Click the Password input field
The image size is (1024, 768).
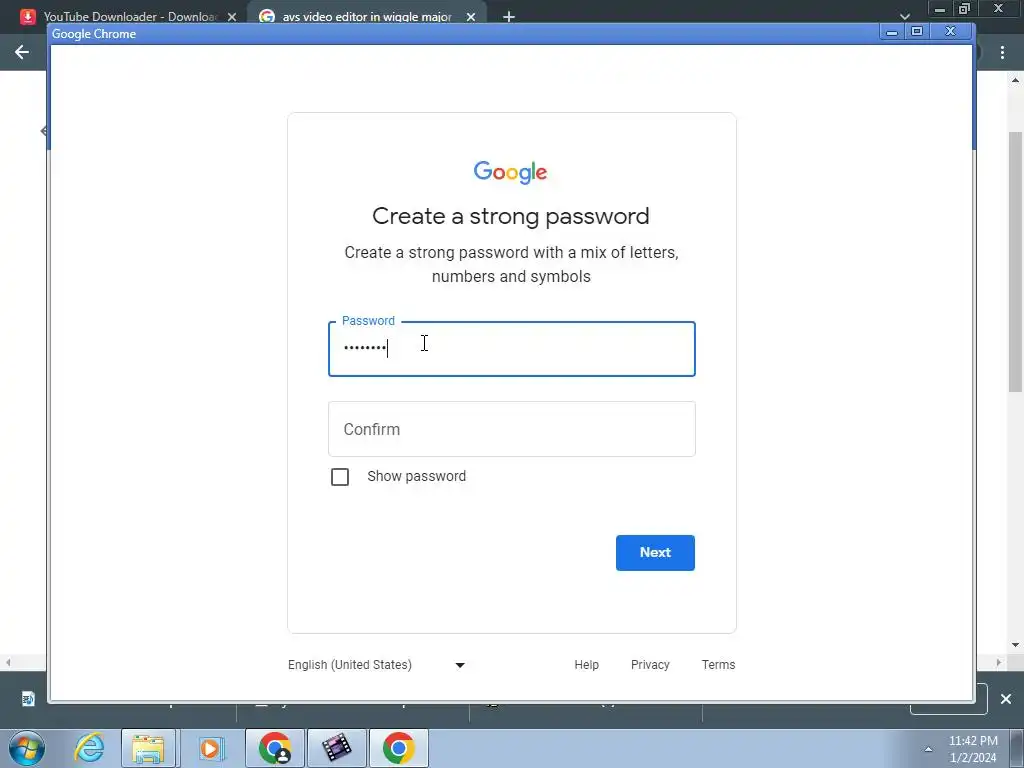point(511,349)
